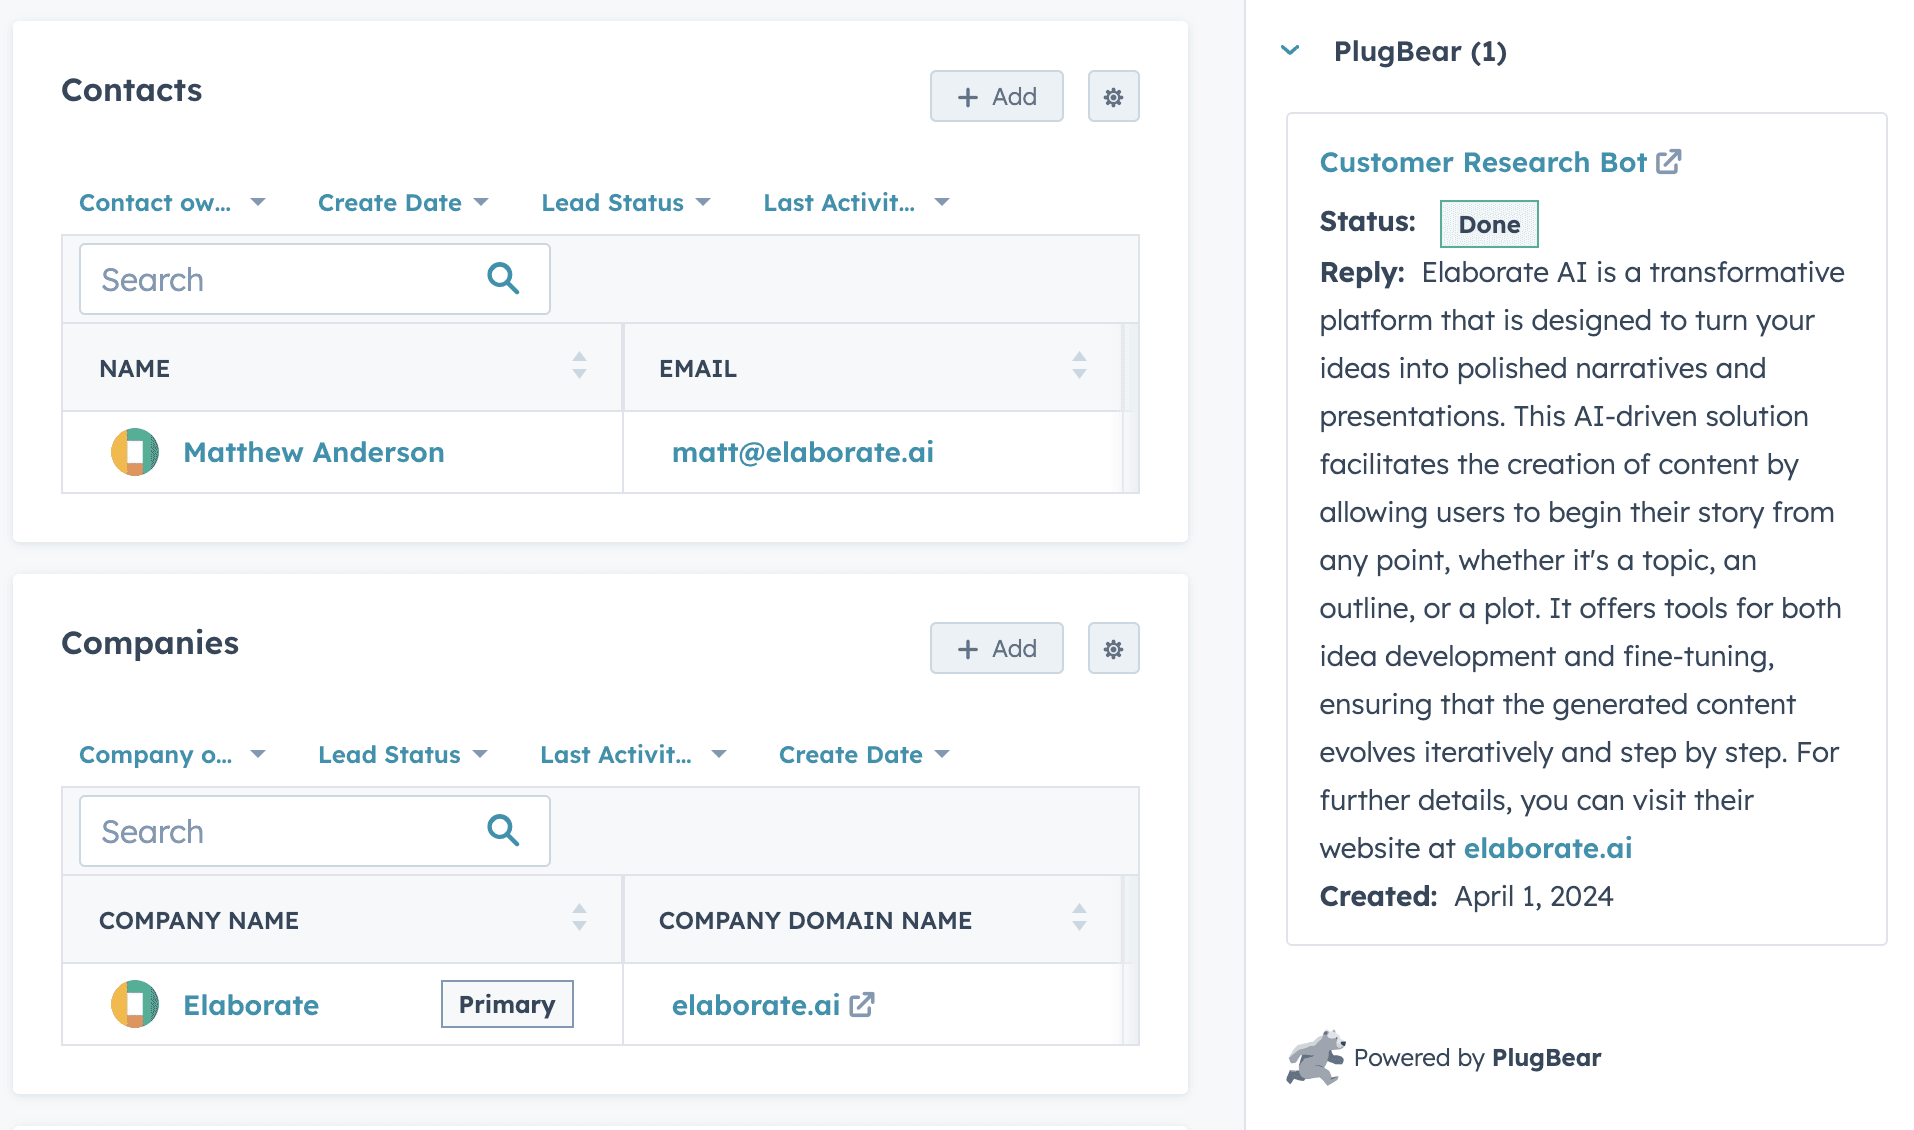Click the PlugBear bear logo
This screenshot has width=1914, height=1130.
point(1315,1058)
